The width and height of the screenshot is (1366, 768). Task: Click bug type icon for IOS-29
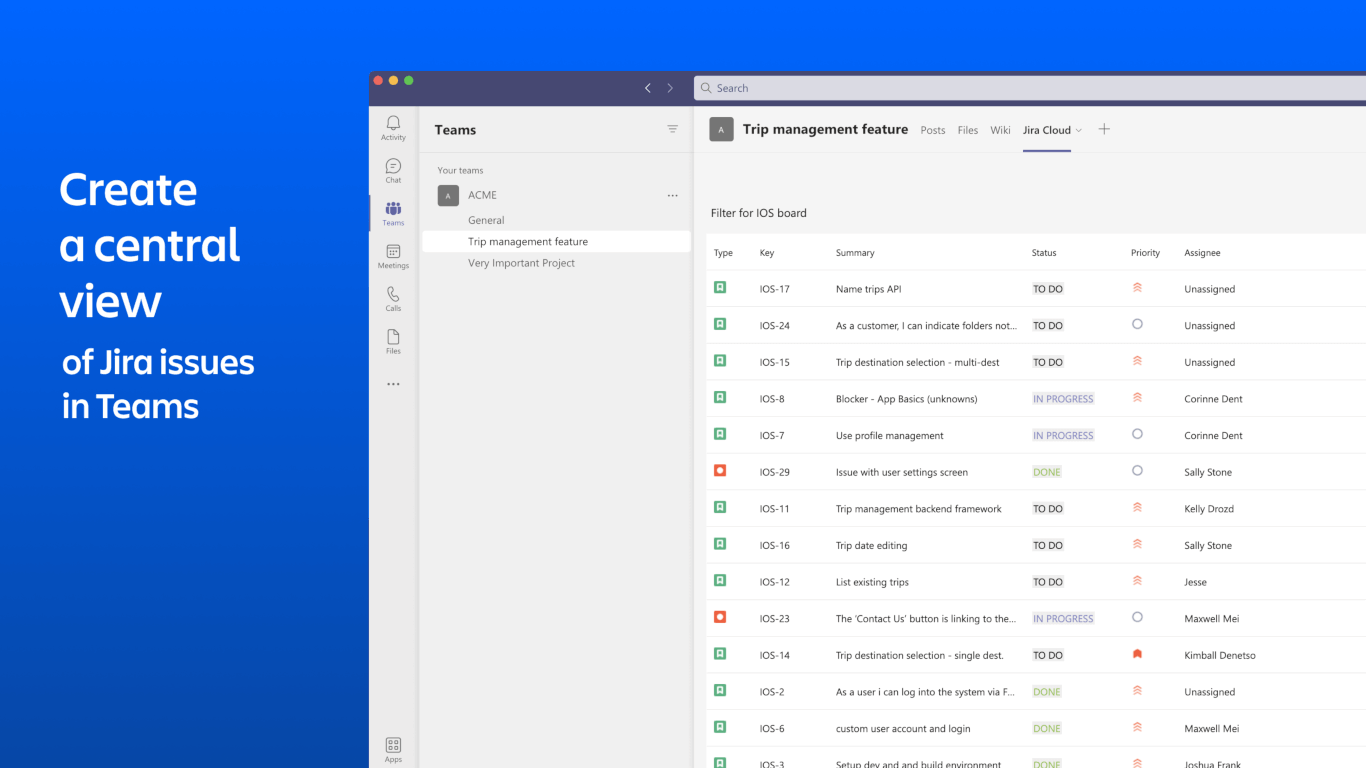pyautogui.click(x=719, y=471)
